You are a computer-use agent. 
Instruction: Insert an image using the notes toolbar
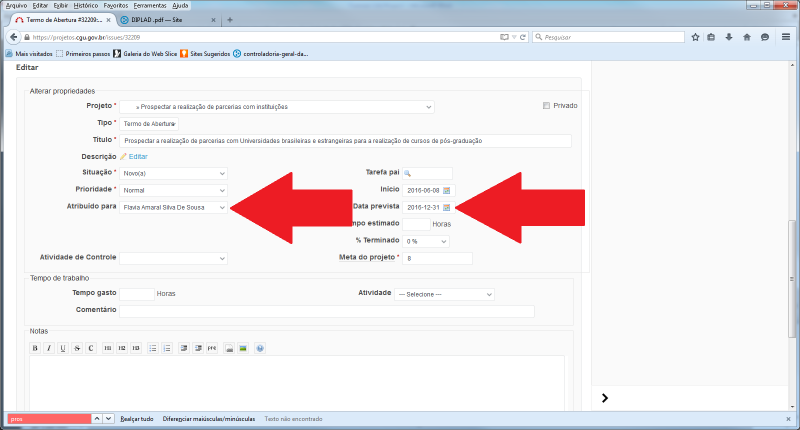243,348
